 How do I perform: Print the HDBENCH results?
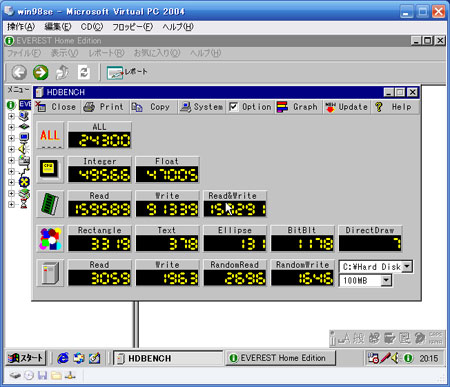[104, 107]
